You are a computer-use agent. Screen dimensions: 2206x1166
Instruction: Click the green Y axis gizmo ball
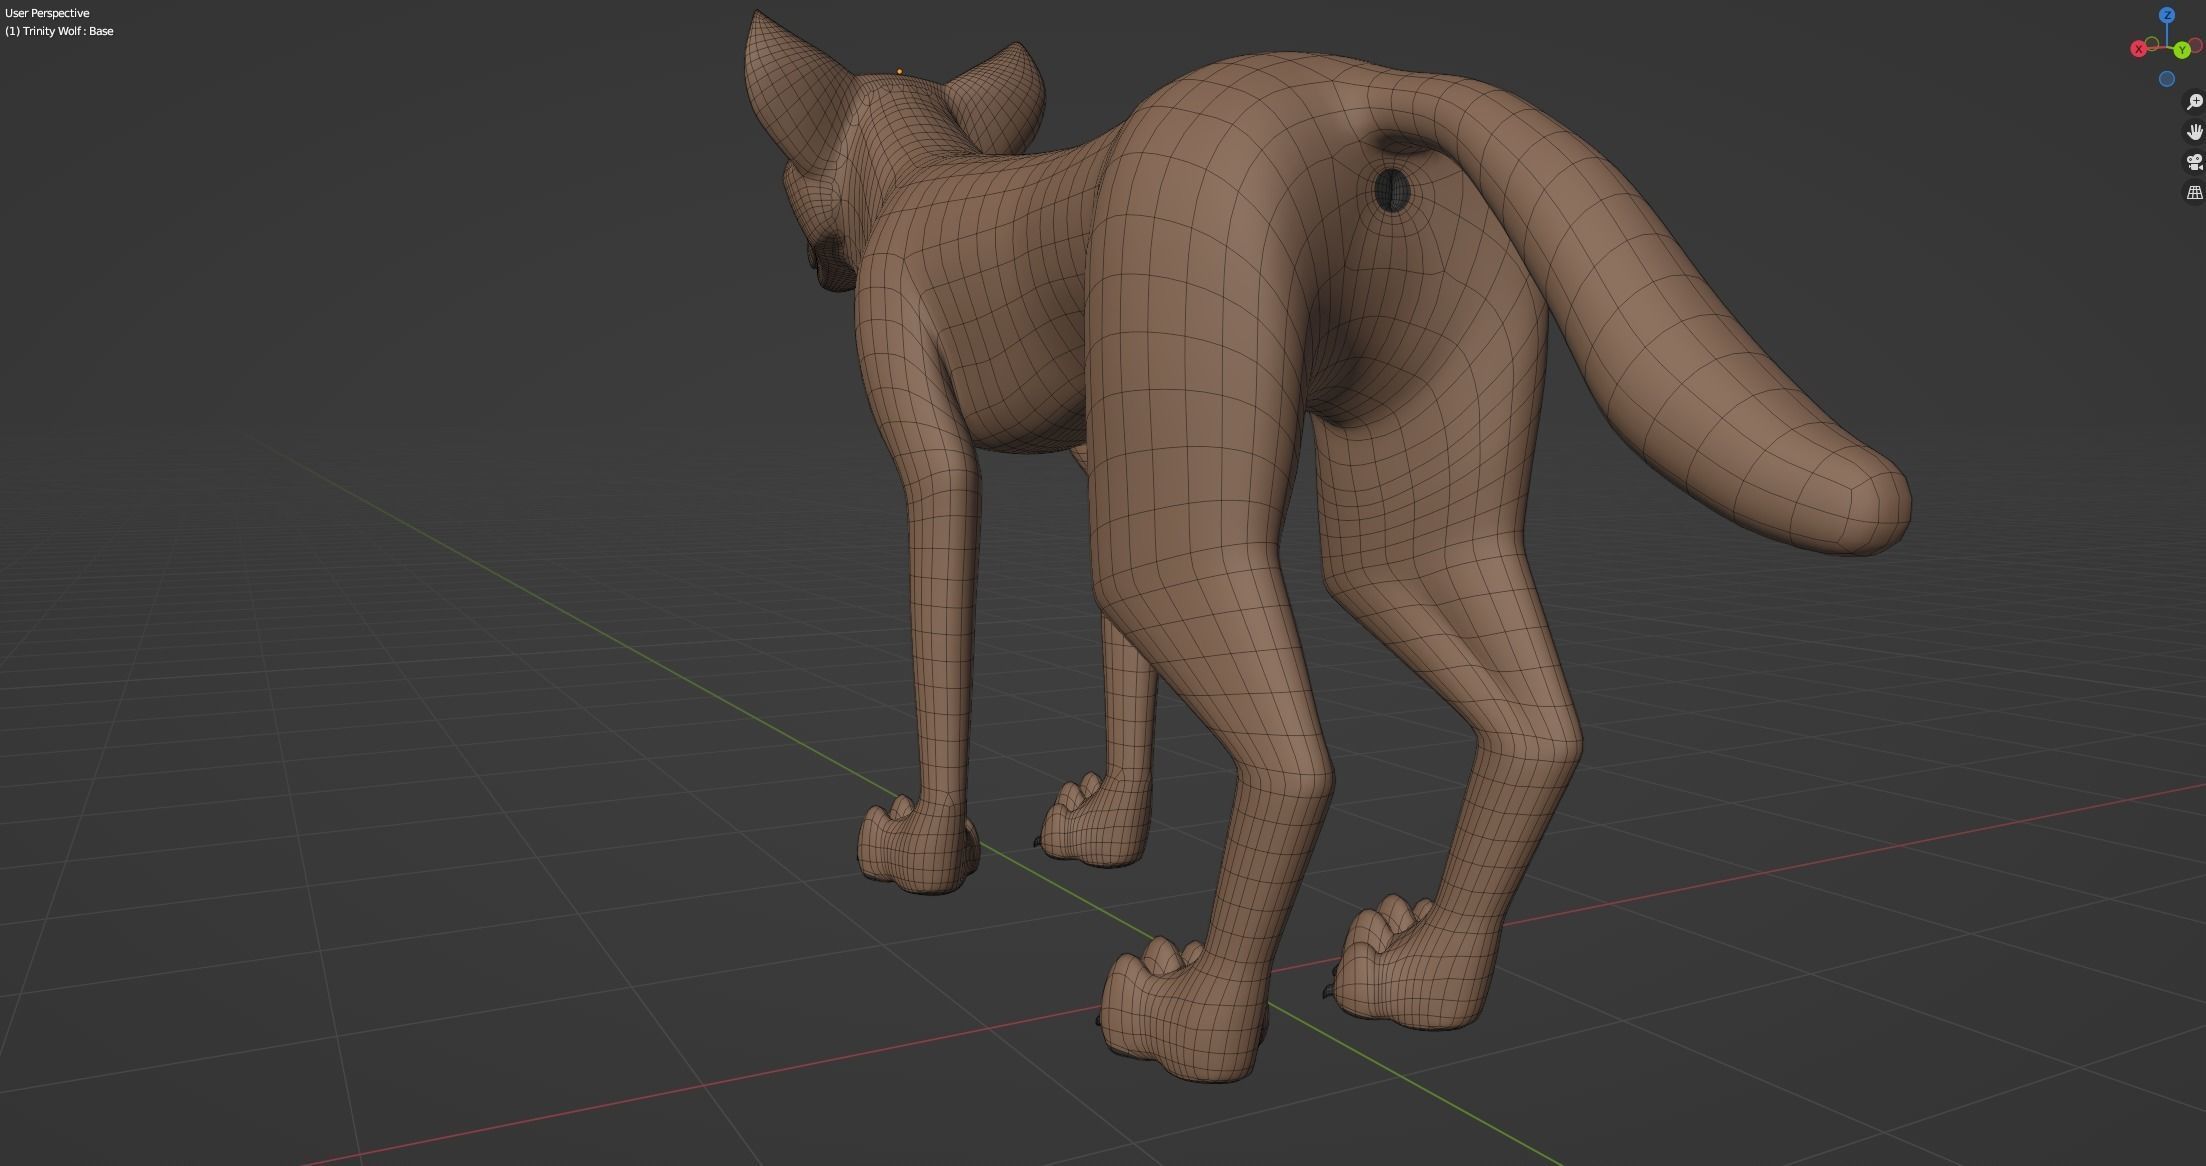pyautogui.click(x=2182, y=50)
